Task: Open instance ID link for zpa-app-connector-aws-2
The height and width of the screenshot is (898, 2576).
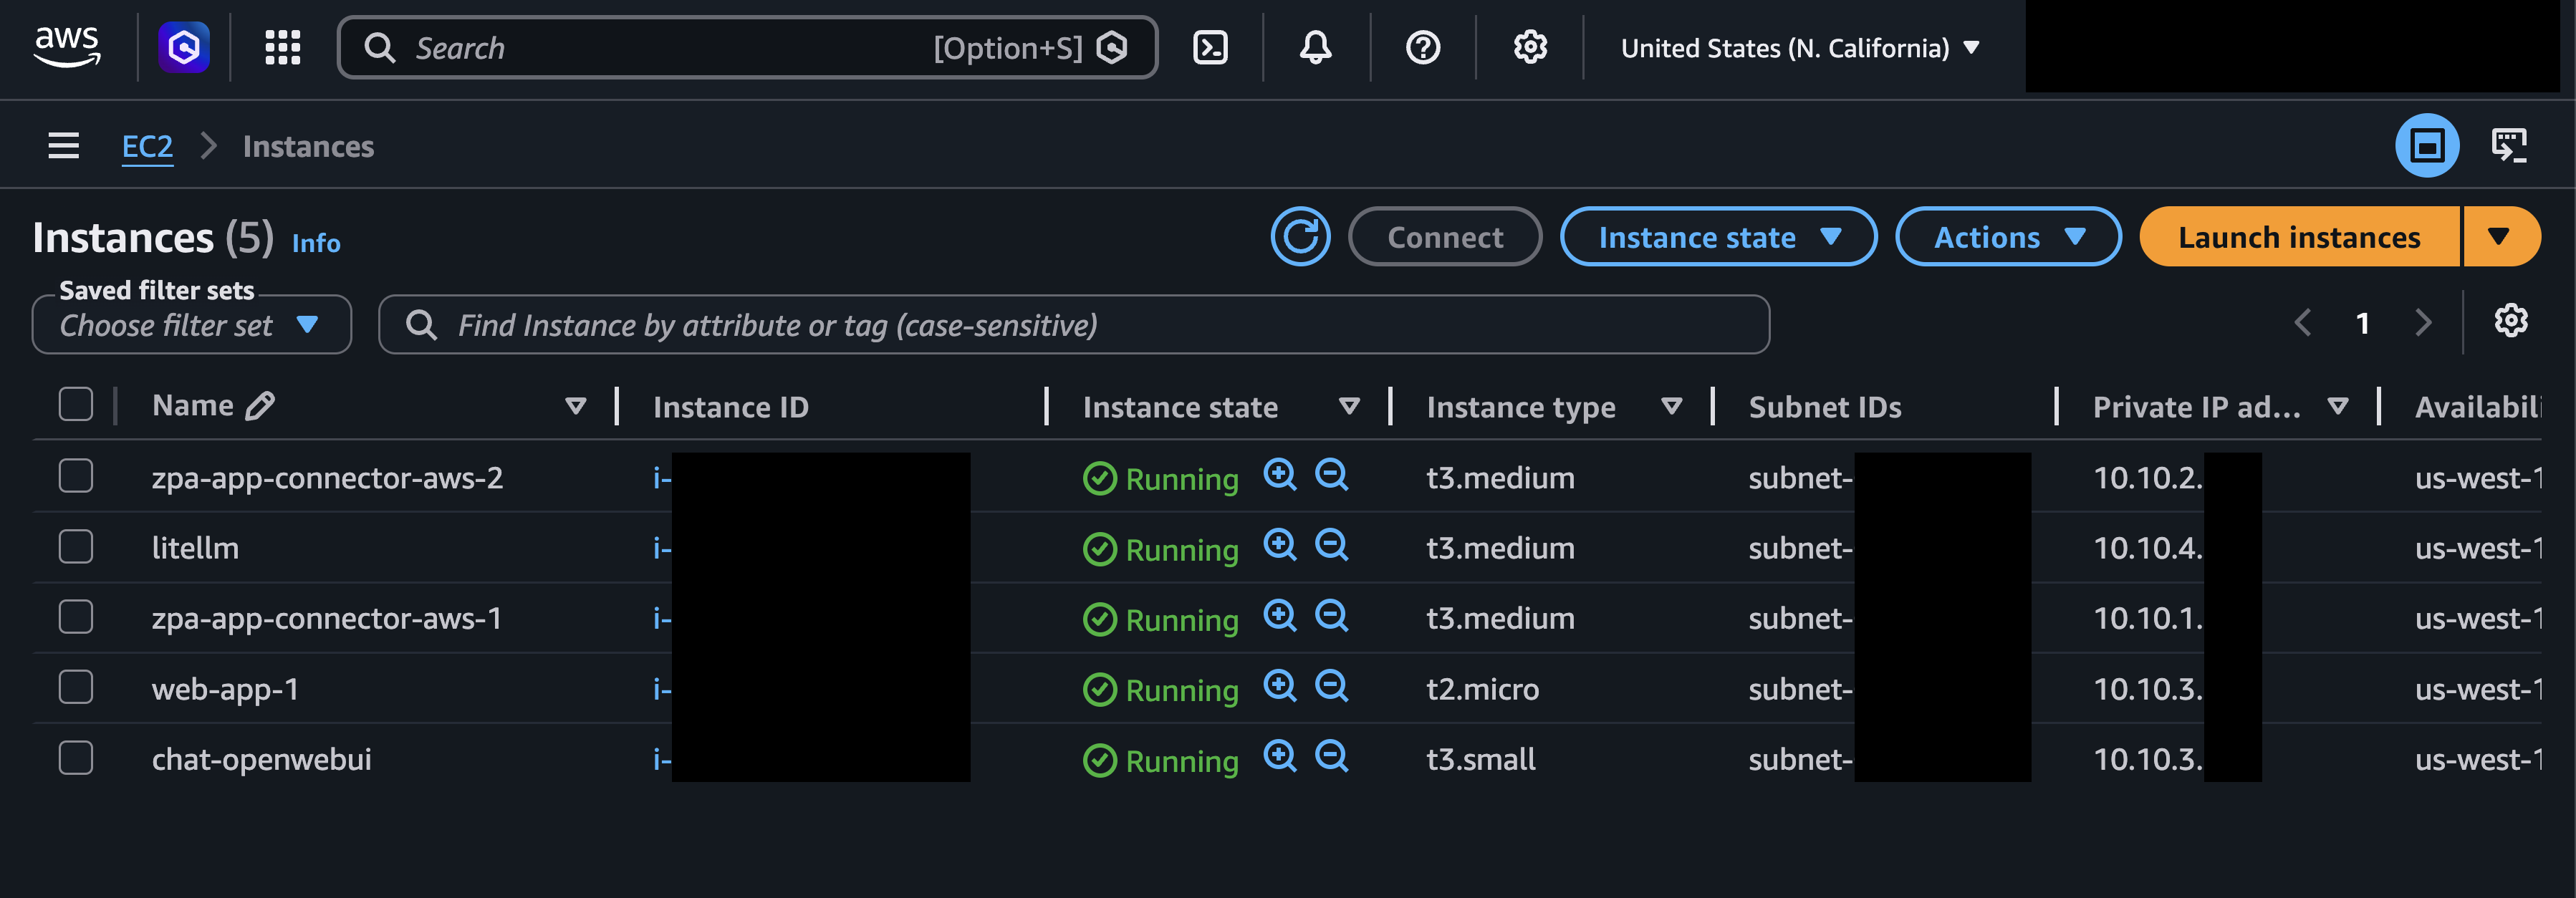Action: click(662, 478)
